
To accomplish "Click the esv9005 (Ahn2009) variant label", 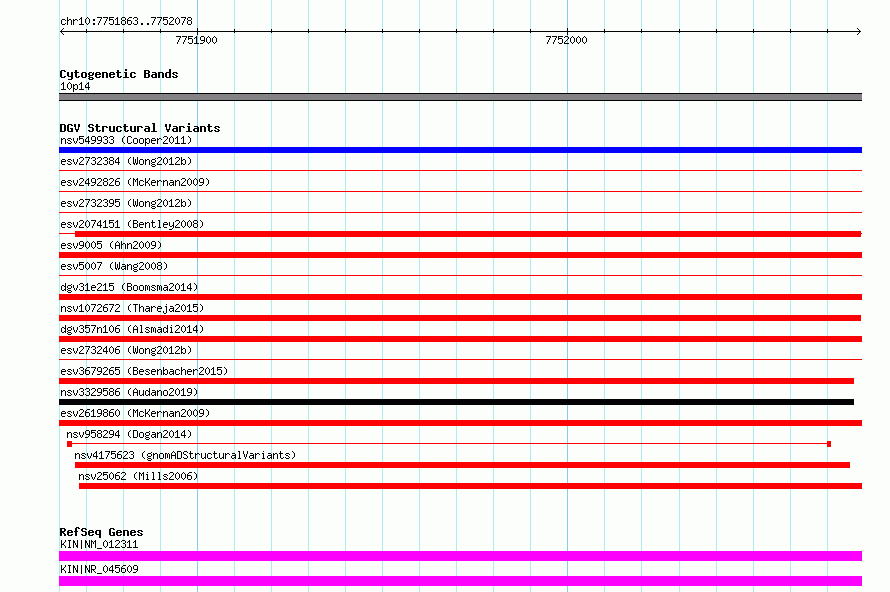I will click(x=111, y=245).
